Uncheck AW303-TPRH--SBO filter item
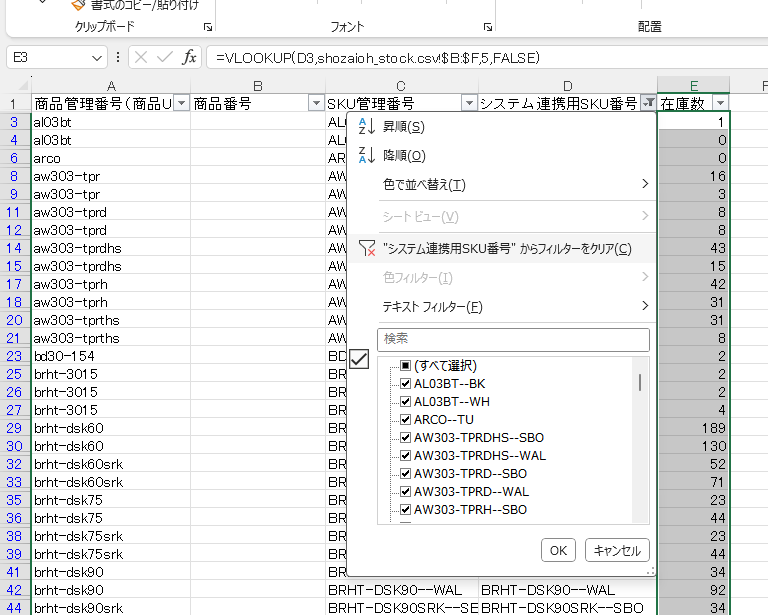This screenshot has height=615, width=768. point(406,510)
